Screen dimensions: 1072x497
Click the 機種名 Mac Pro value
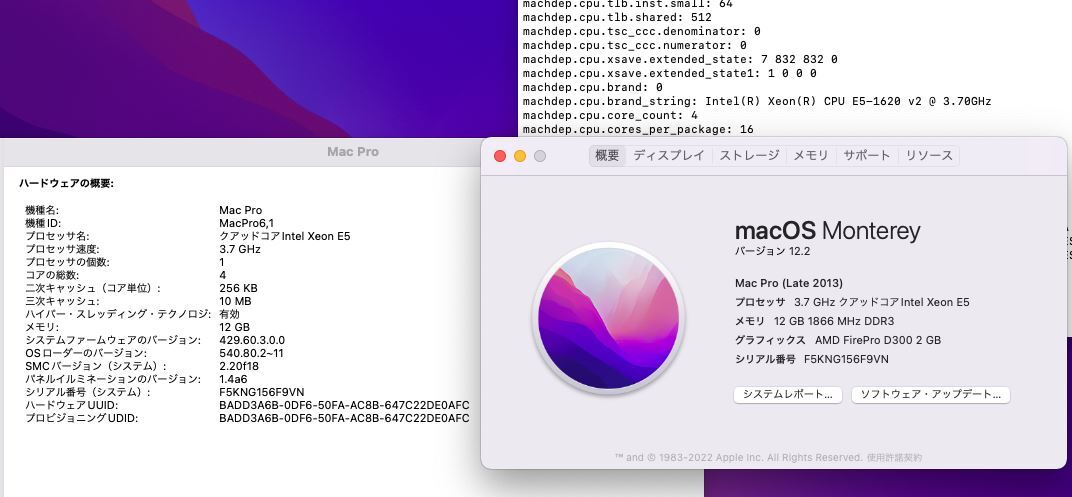coord(240,210)
